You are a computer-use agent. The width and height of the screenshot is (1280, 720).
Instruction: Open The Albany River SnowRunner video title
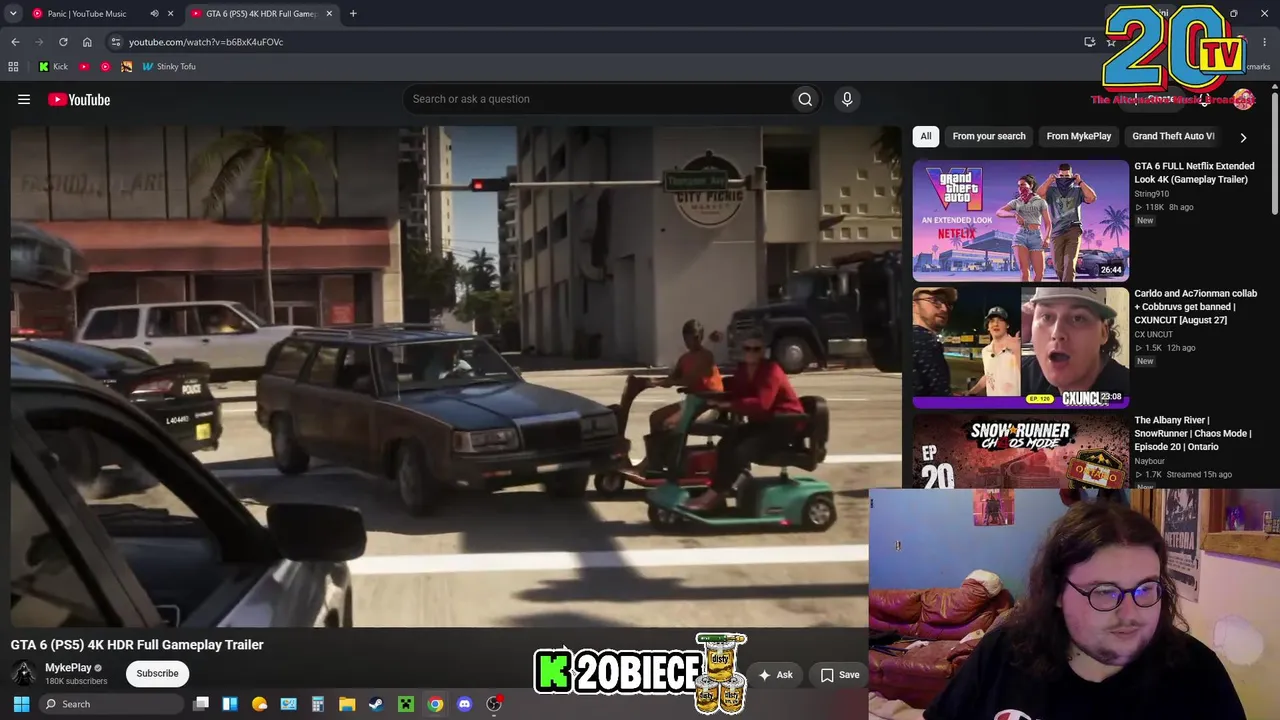point(1193,434)
